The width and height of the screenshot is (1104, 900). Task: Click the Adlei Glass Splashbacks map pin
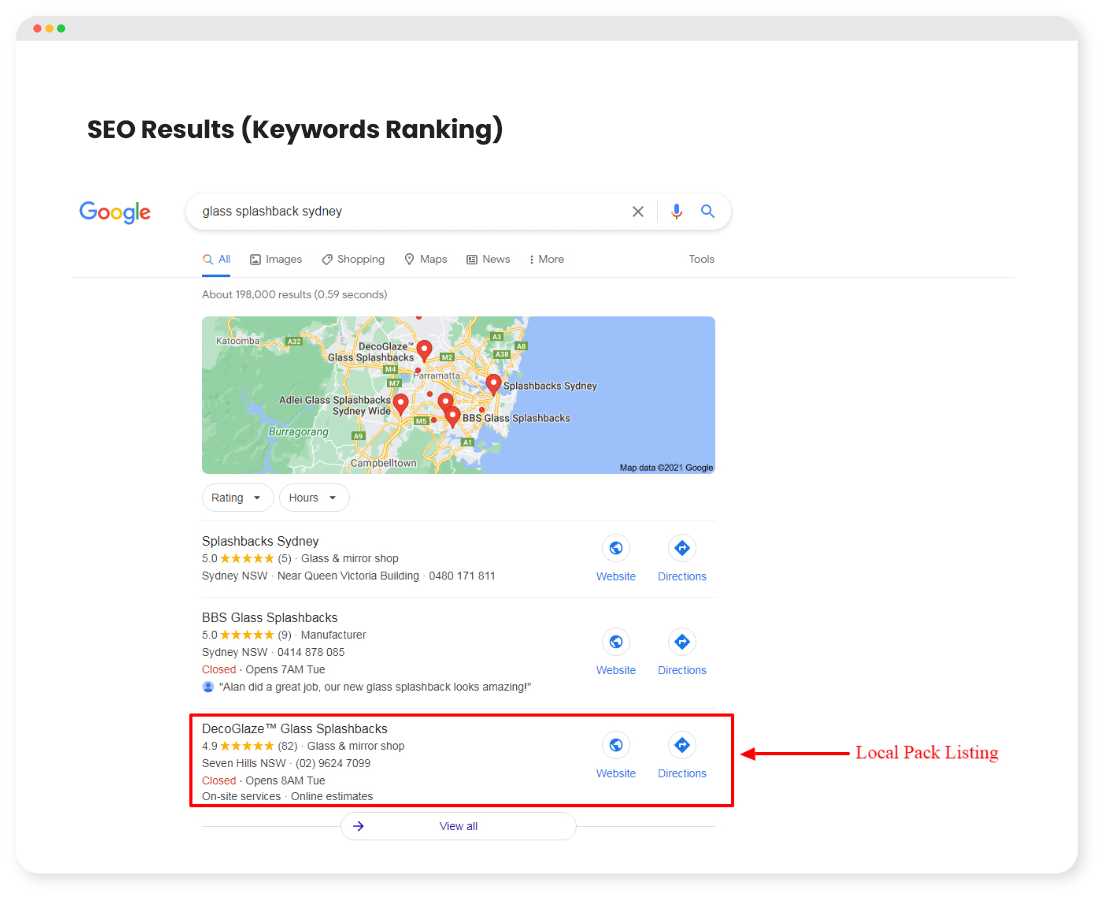pos(401,404)
